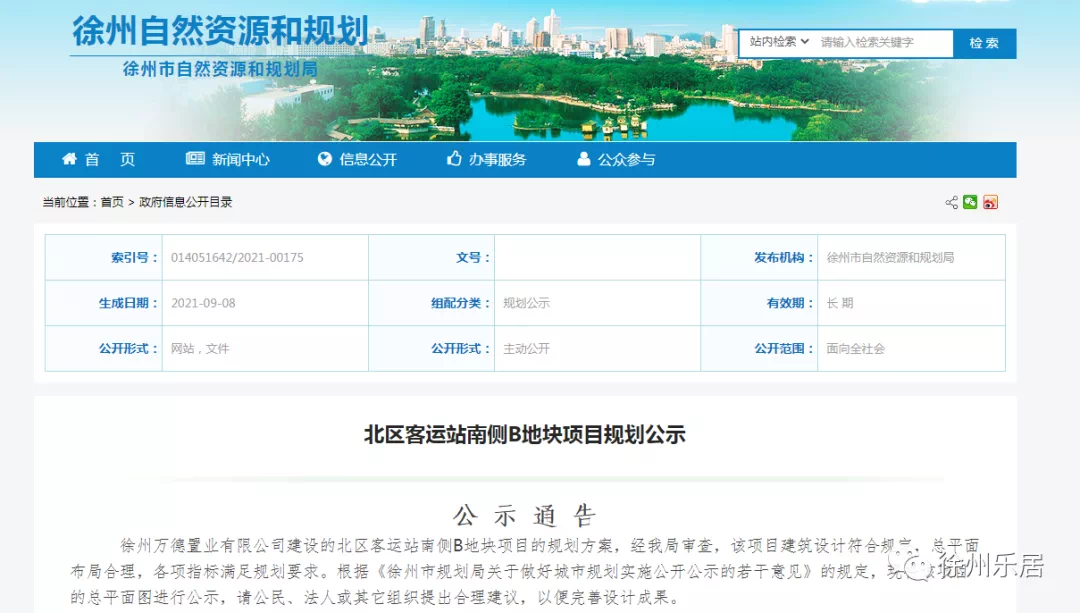Select the 办事服务 menu item
1080x613 pixels.
(497, 160)
